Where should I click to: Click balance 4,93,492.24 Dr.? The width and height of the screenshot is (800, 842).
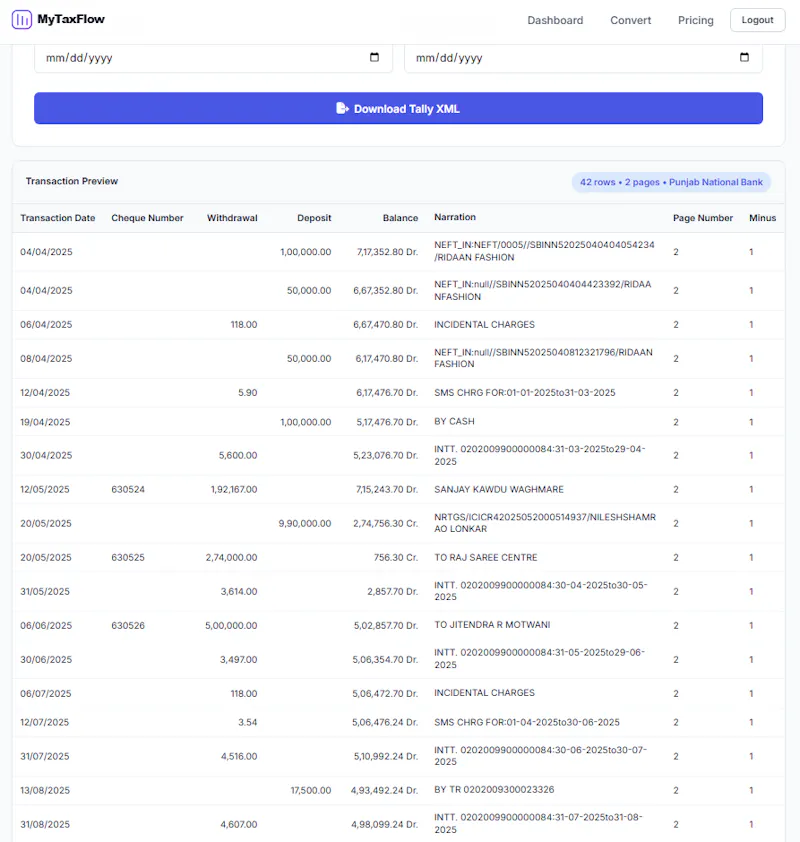point(384,790)
